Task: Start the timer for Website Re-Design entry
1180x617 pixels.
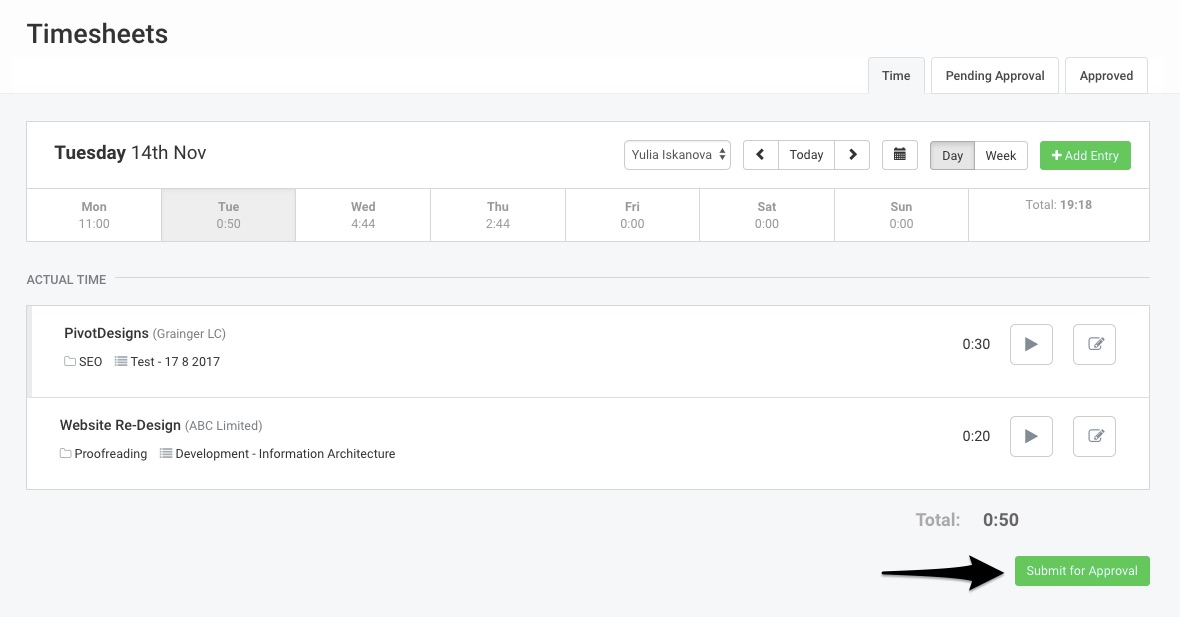Action: (x=1031, y=436)
